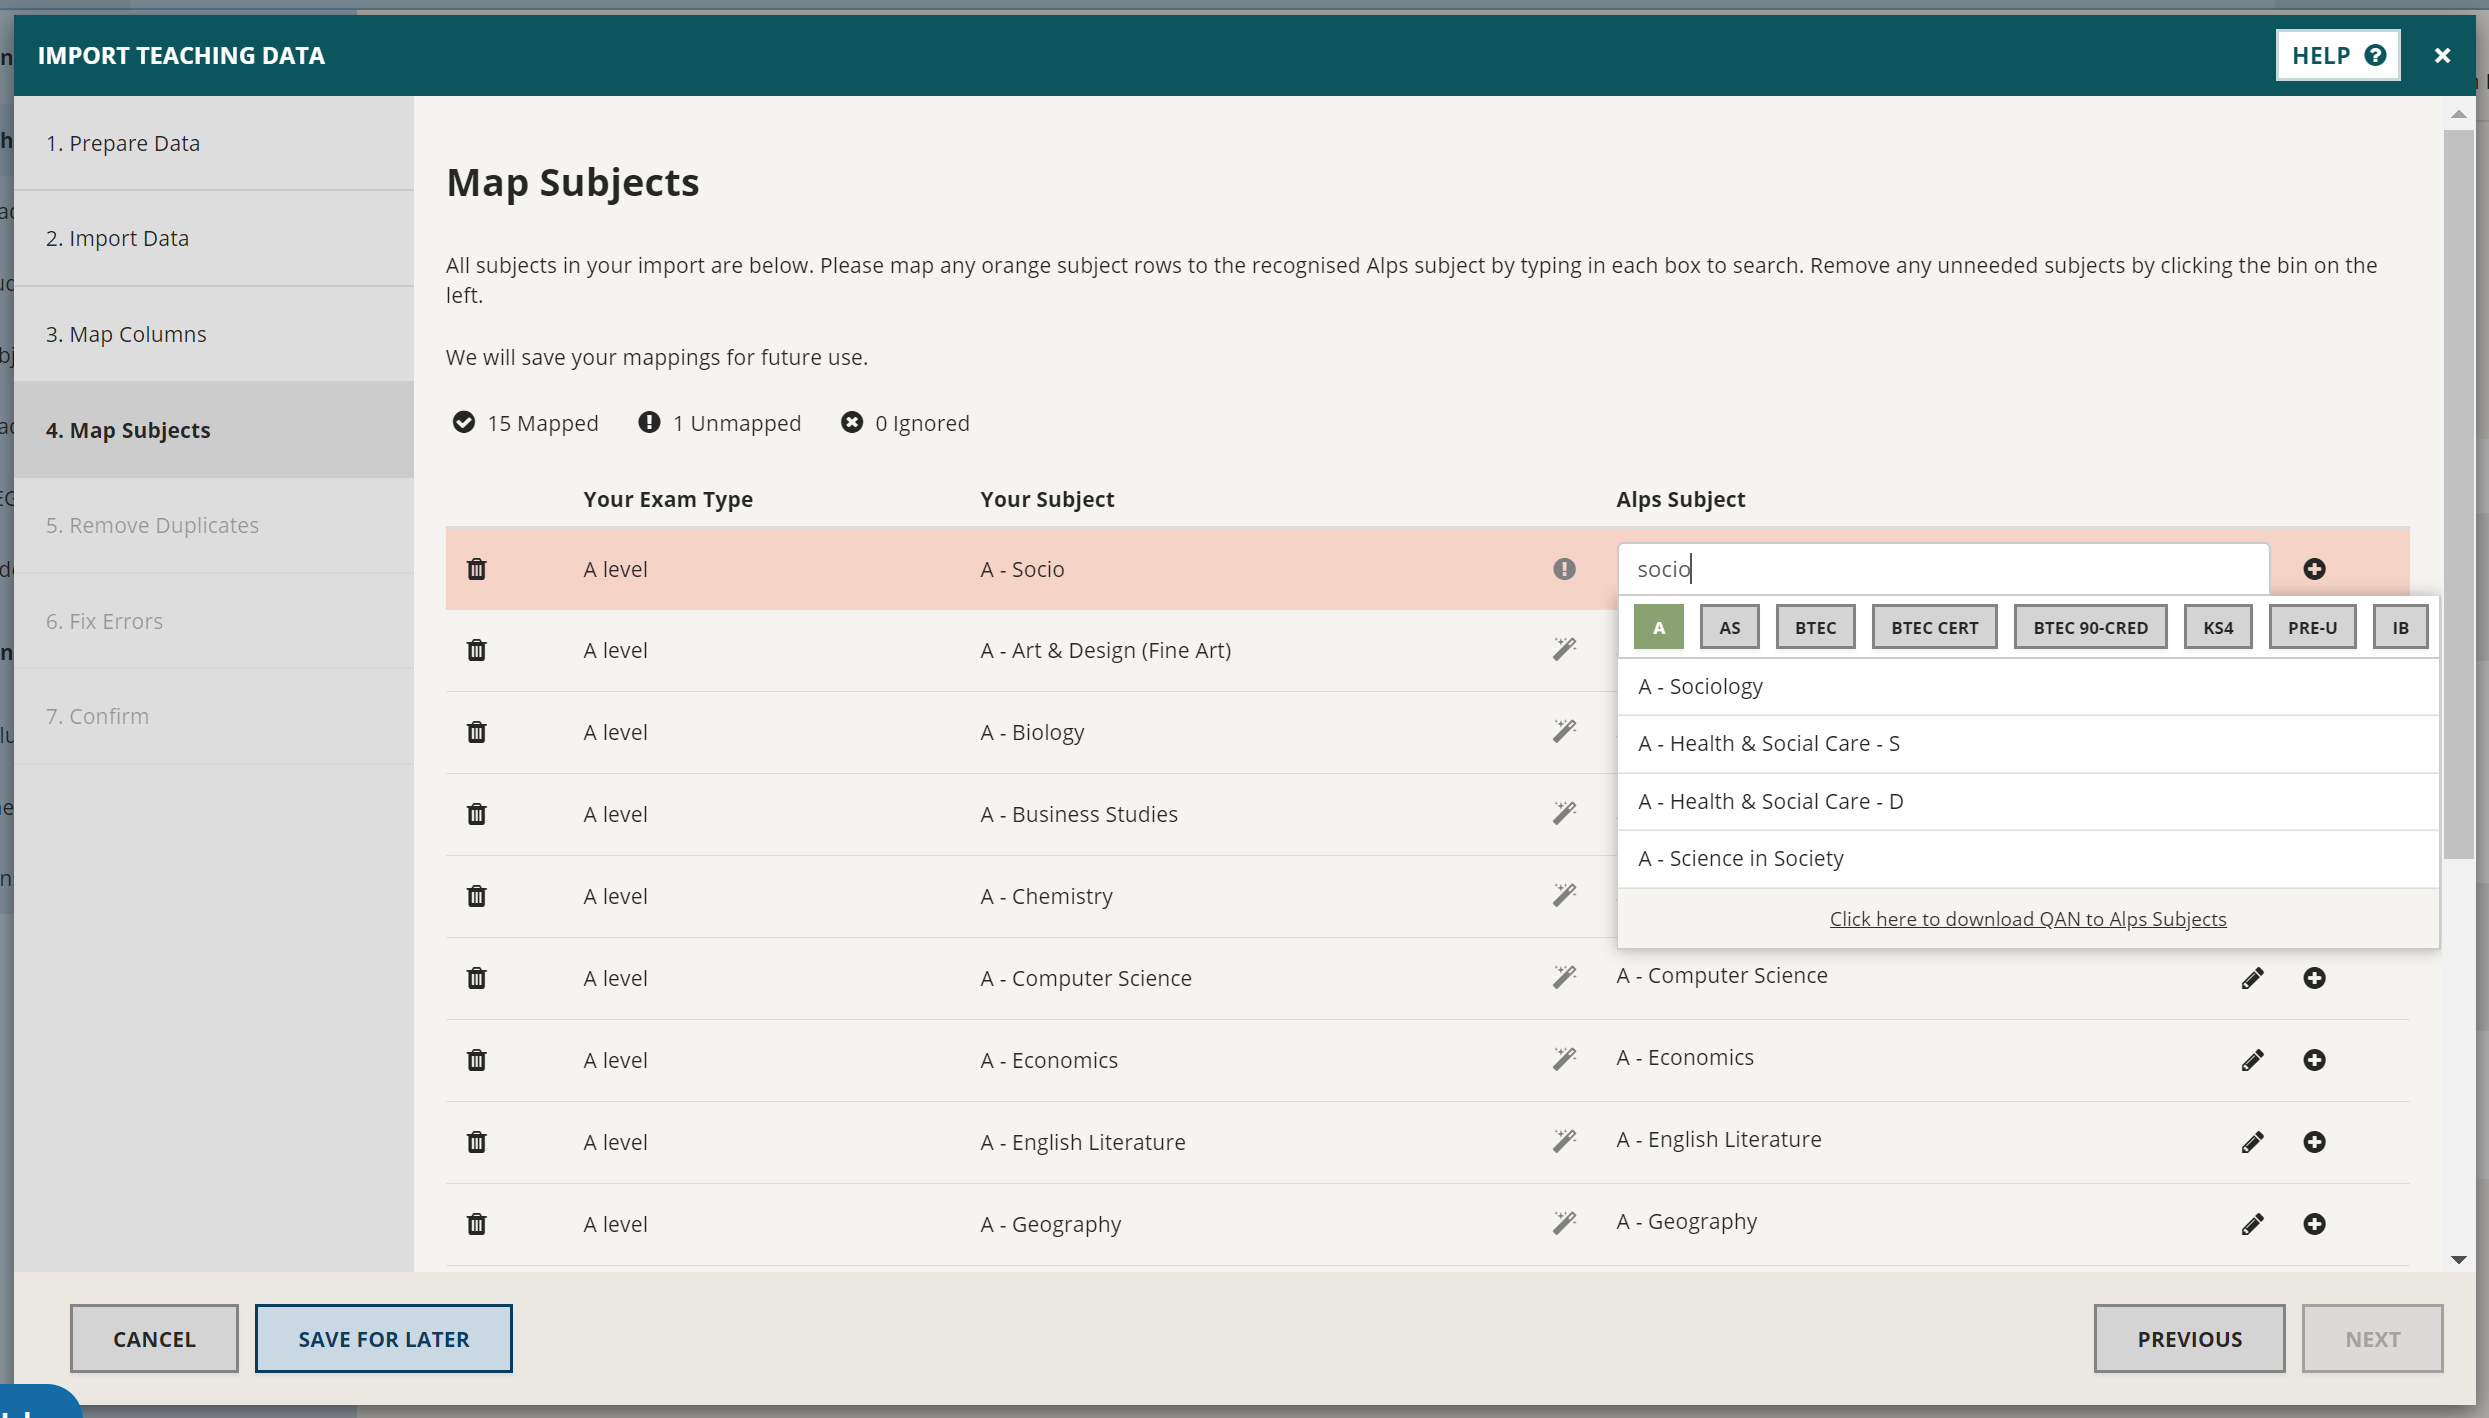Click the 15 Mapped status indicator
The width and height of the screenshot is (2489, 1418).
coord(525,423)
